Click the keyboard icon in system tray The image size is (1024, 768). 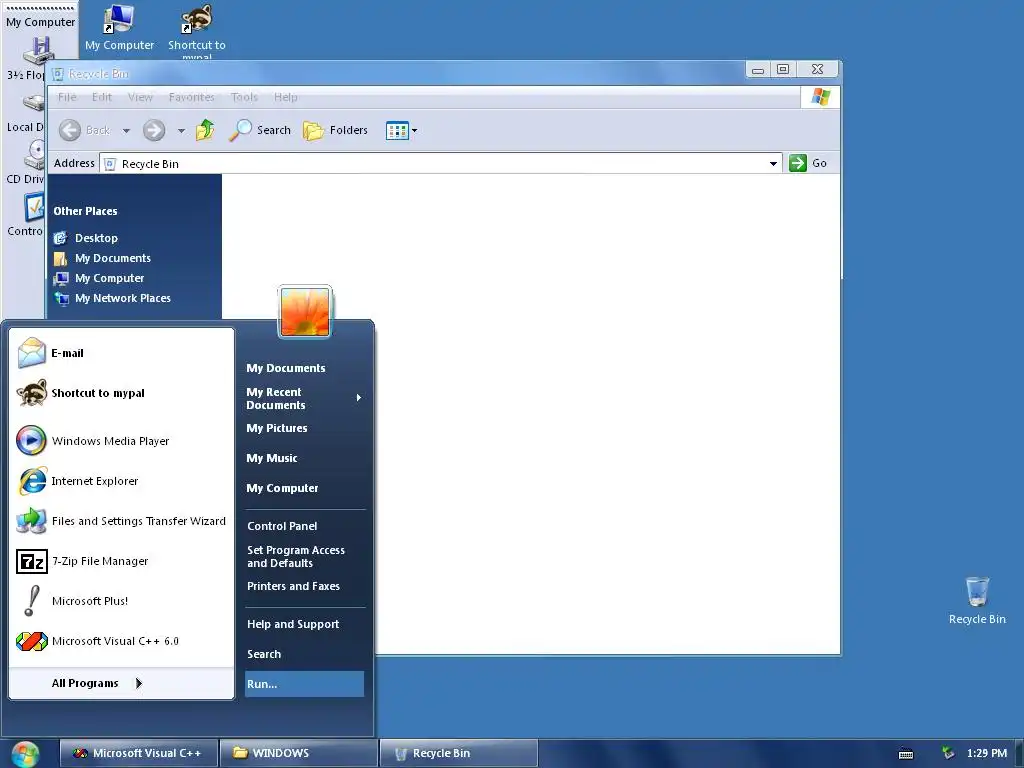pos(906,754)
